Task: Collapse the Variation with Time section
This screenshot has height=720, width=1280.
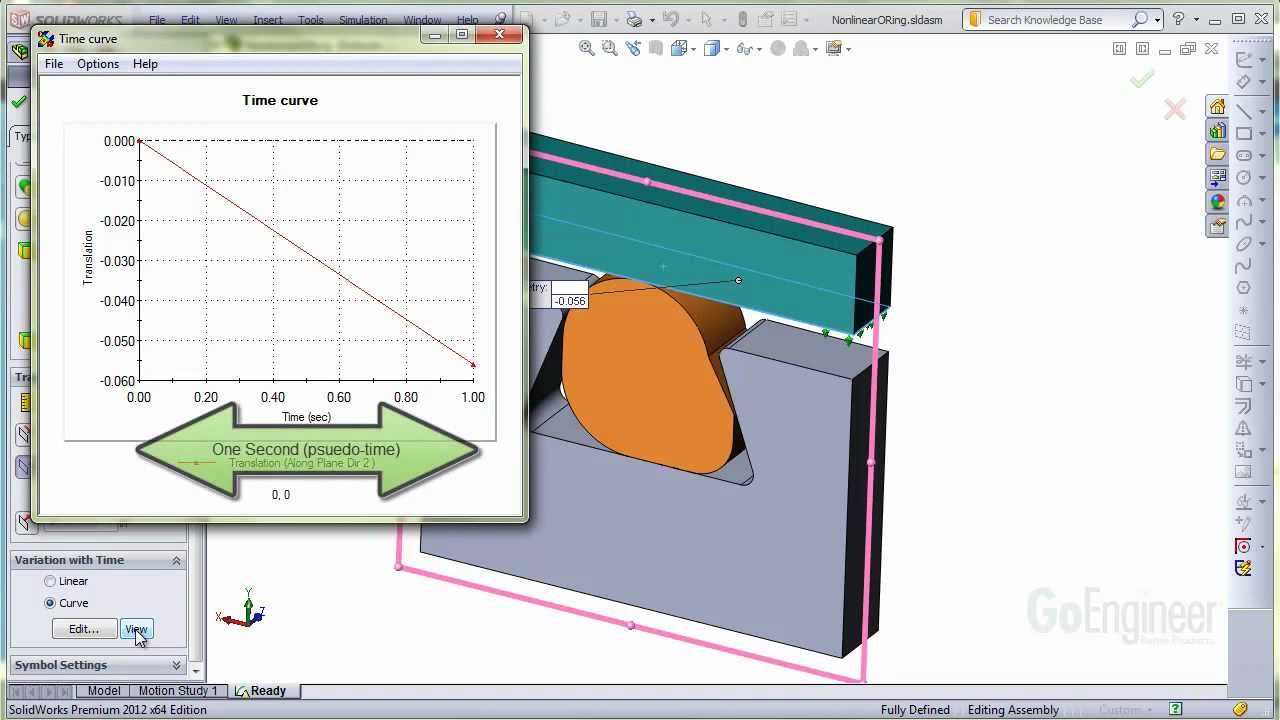Action: 176,560
